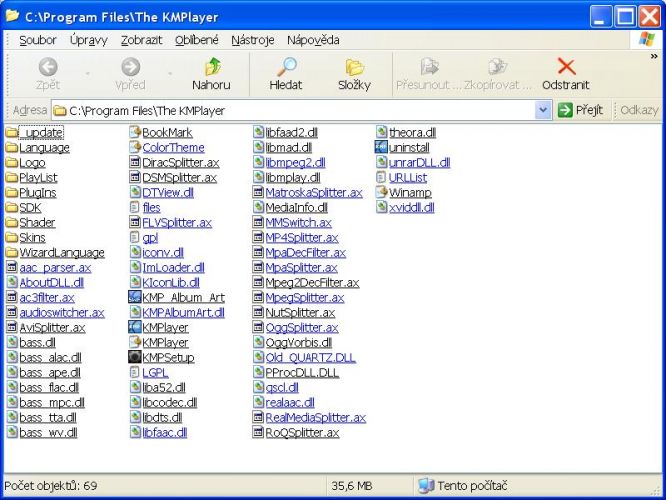Click the window title bar folder icon
Image resolution: width=666 pixels, height=500 pixels.
[12, 16]
